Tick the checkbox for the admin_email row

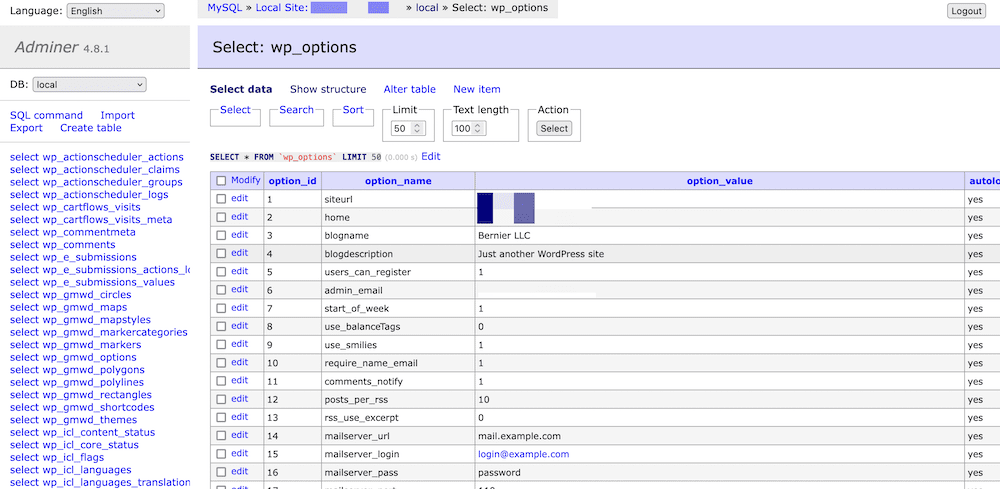click(221, 290)
